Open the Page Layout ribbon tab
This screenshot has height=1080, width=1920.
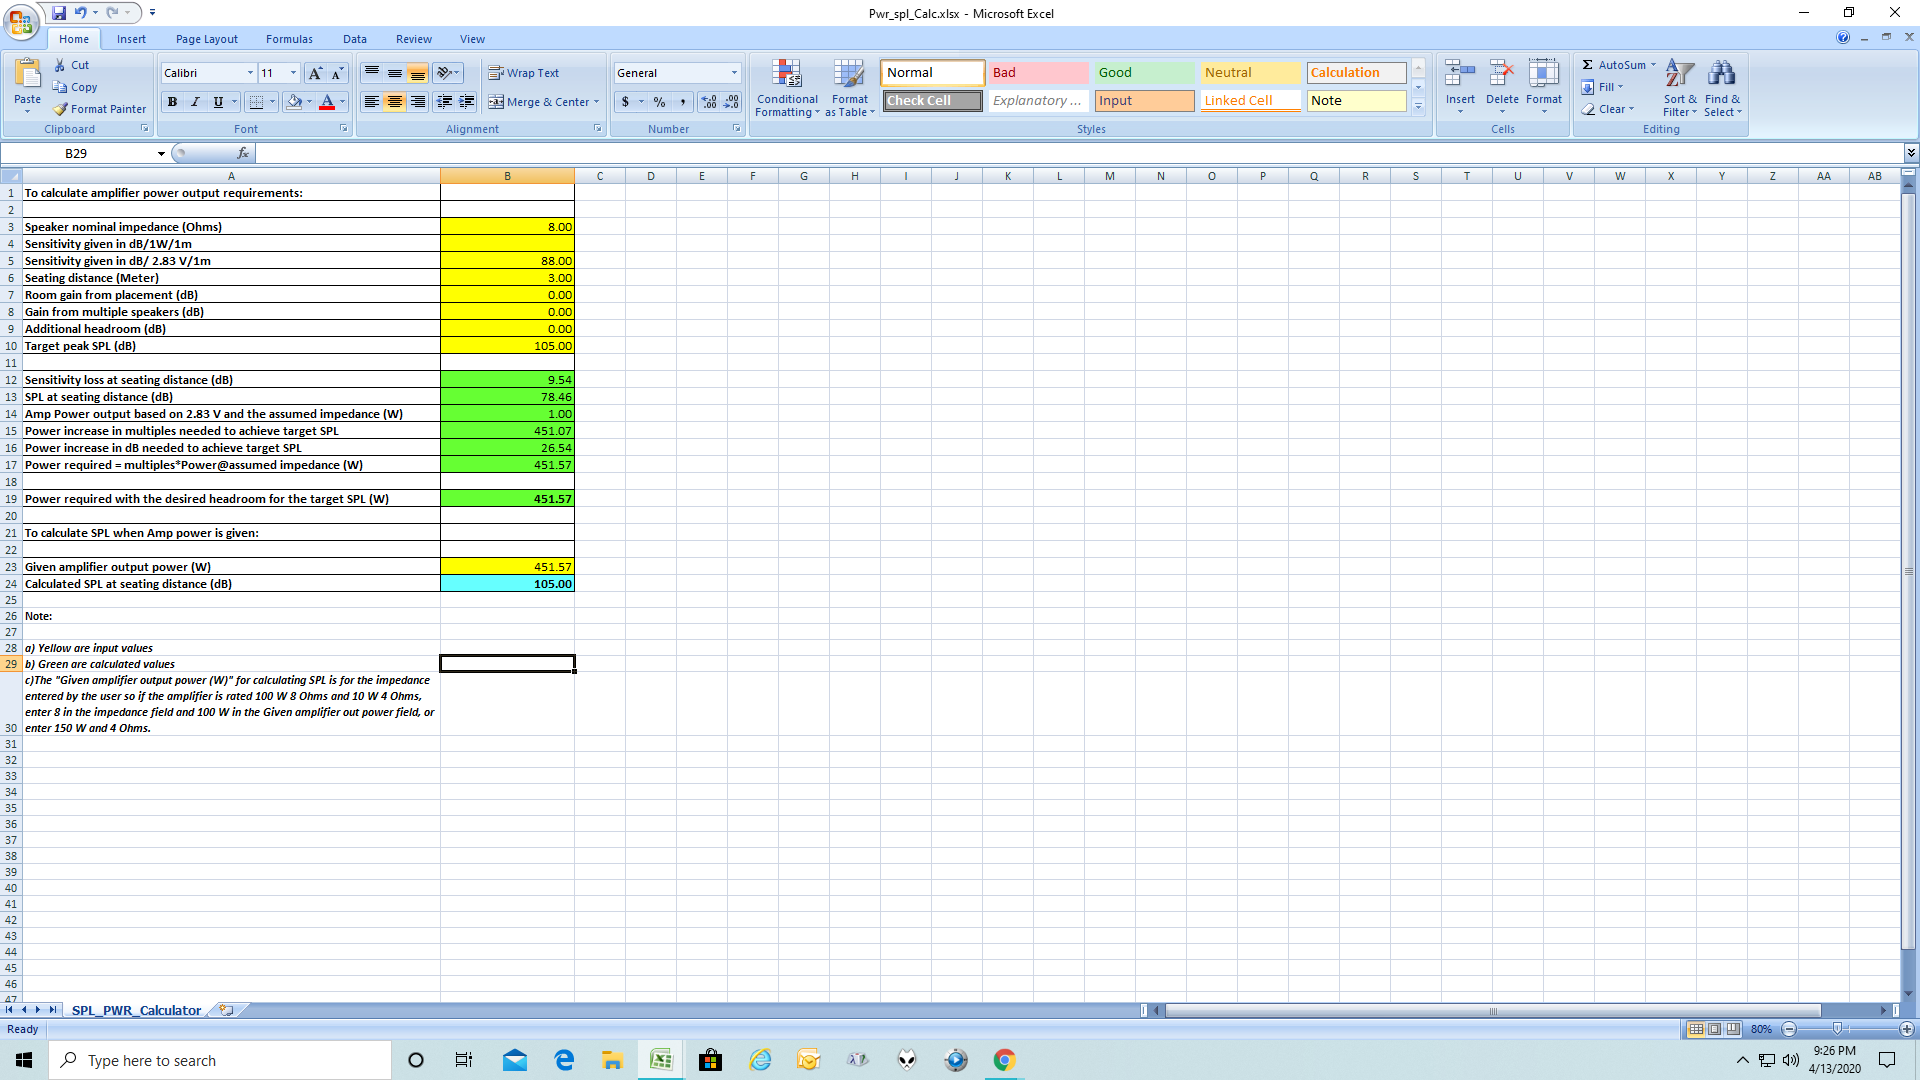pos(207,39)
